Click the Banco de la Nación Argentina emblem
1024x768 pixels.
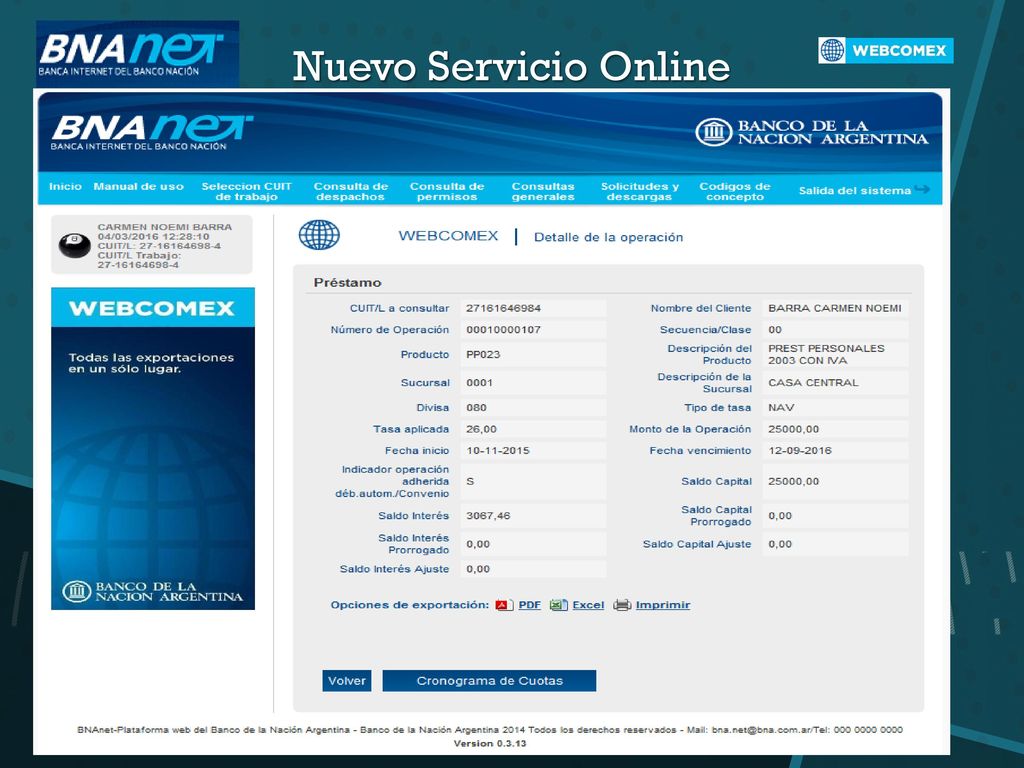(713, 132)
